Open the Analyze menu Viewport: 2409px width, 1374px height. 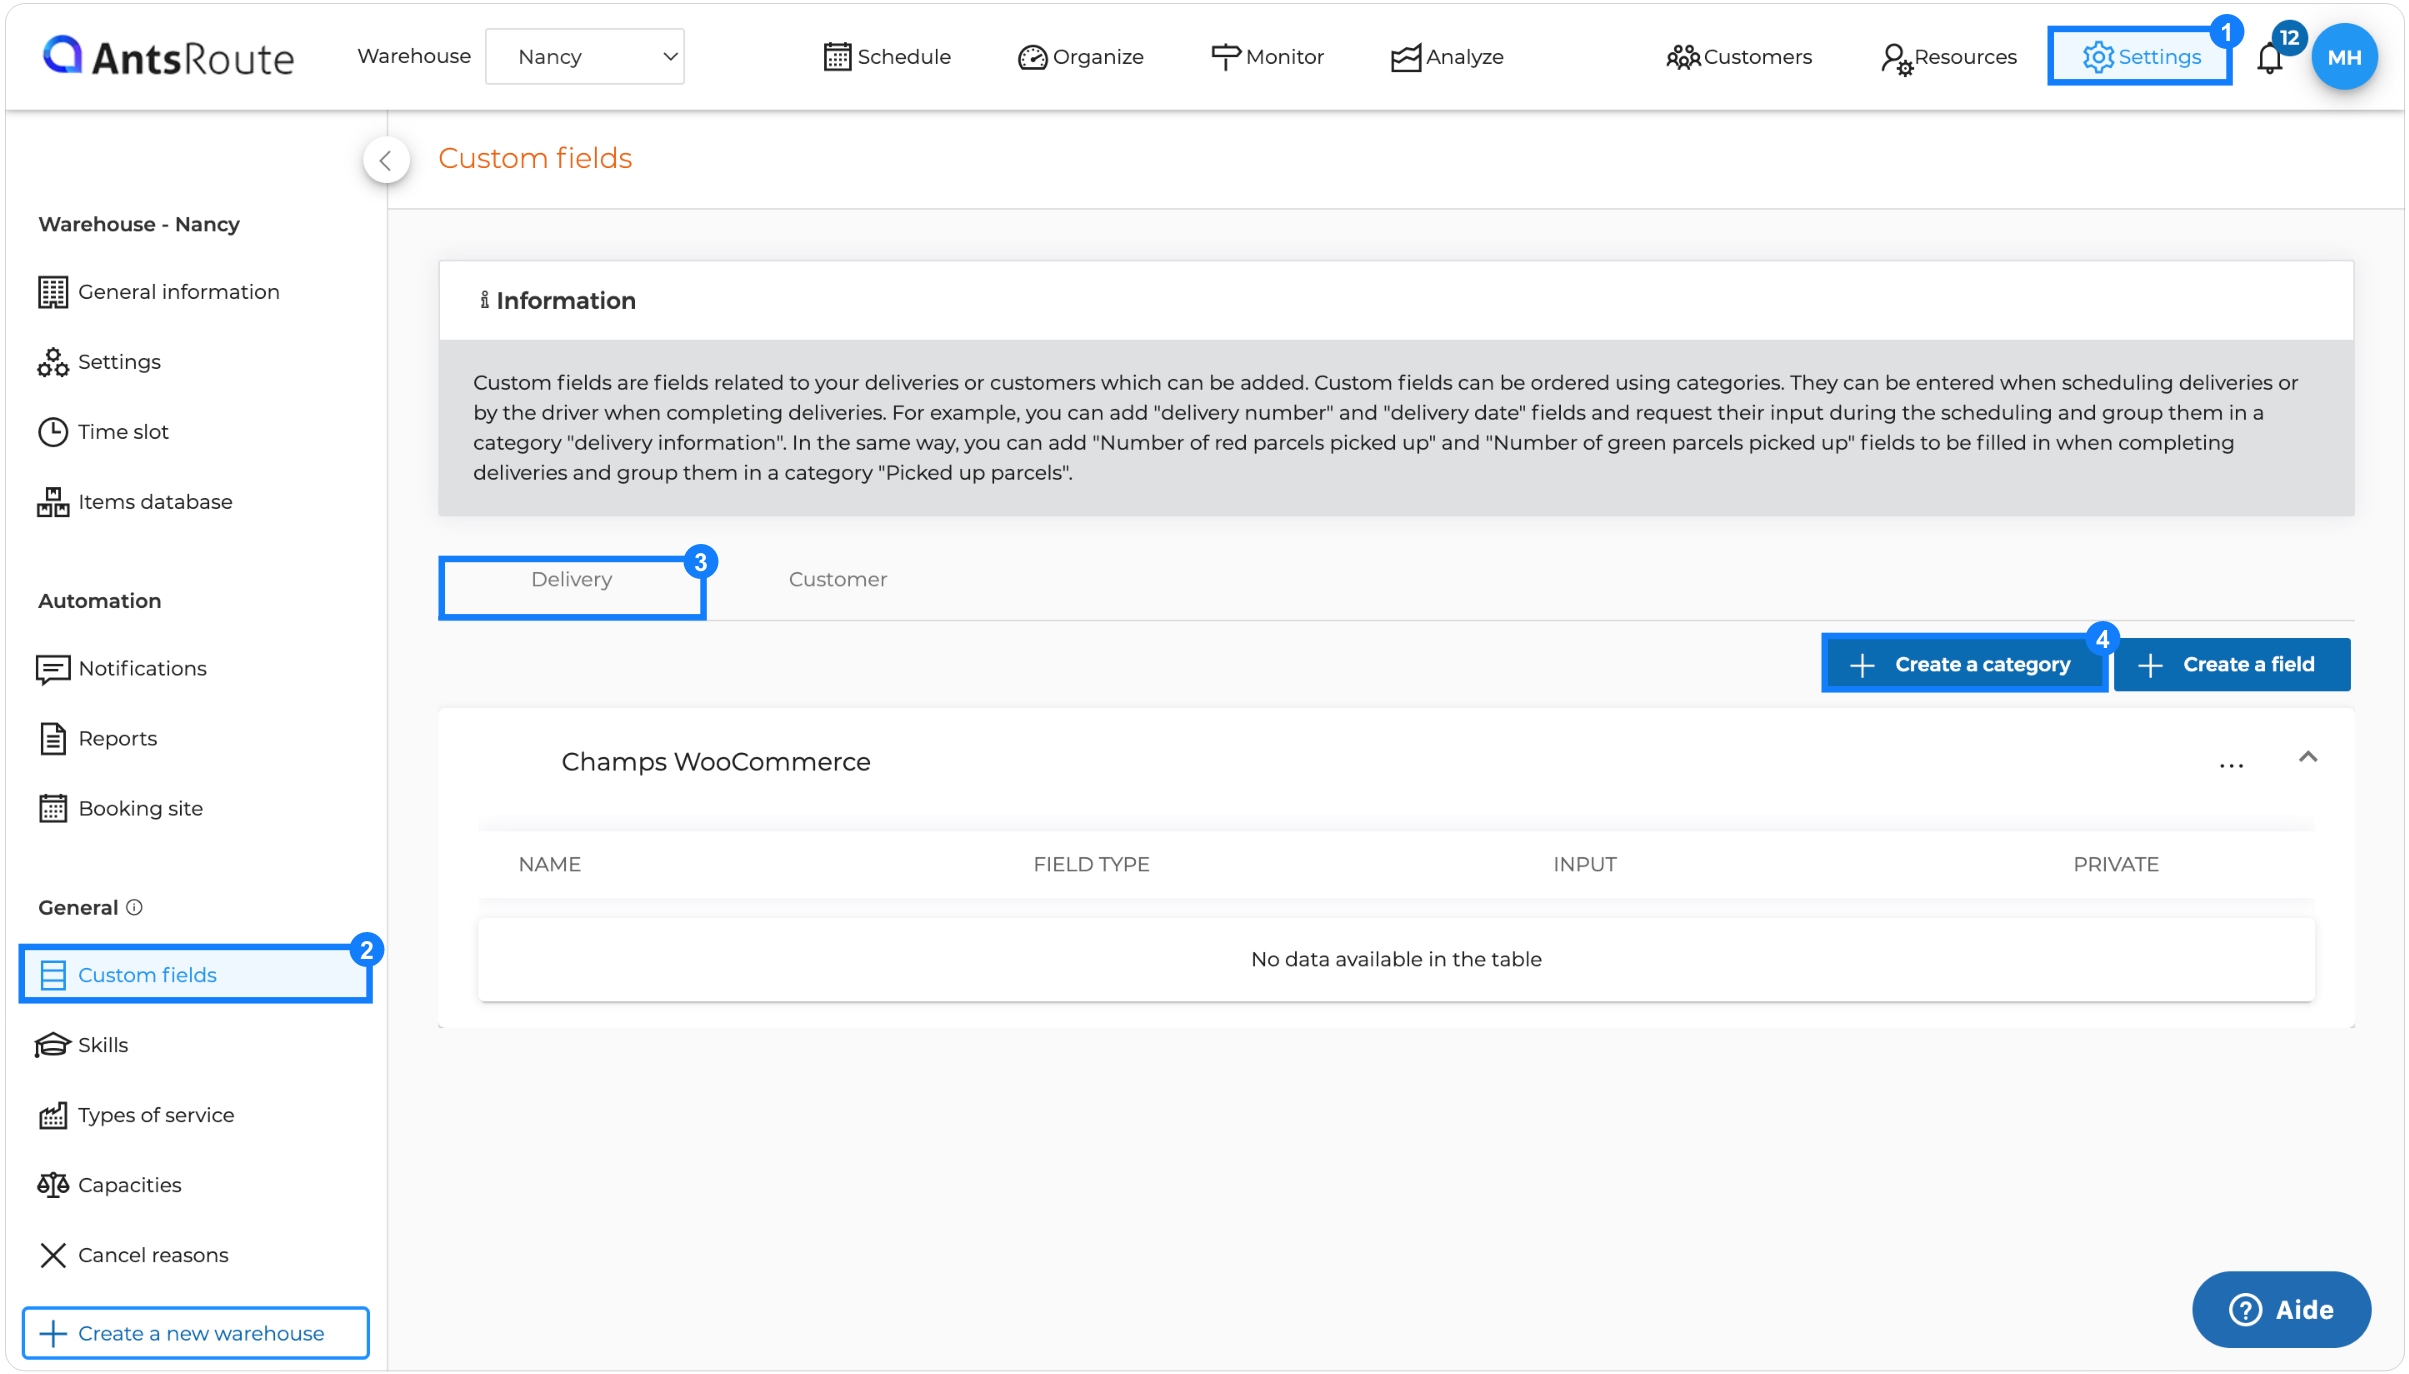point(1447,57)
